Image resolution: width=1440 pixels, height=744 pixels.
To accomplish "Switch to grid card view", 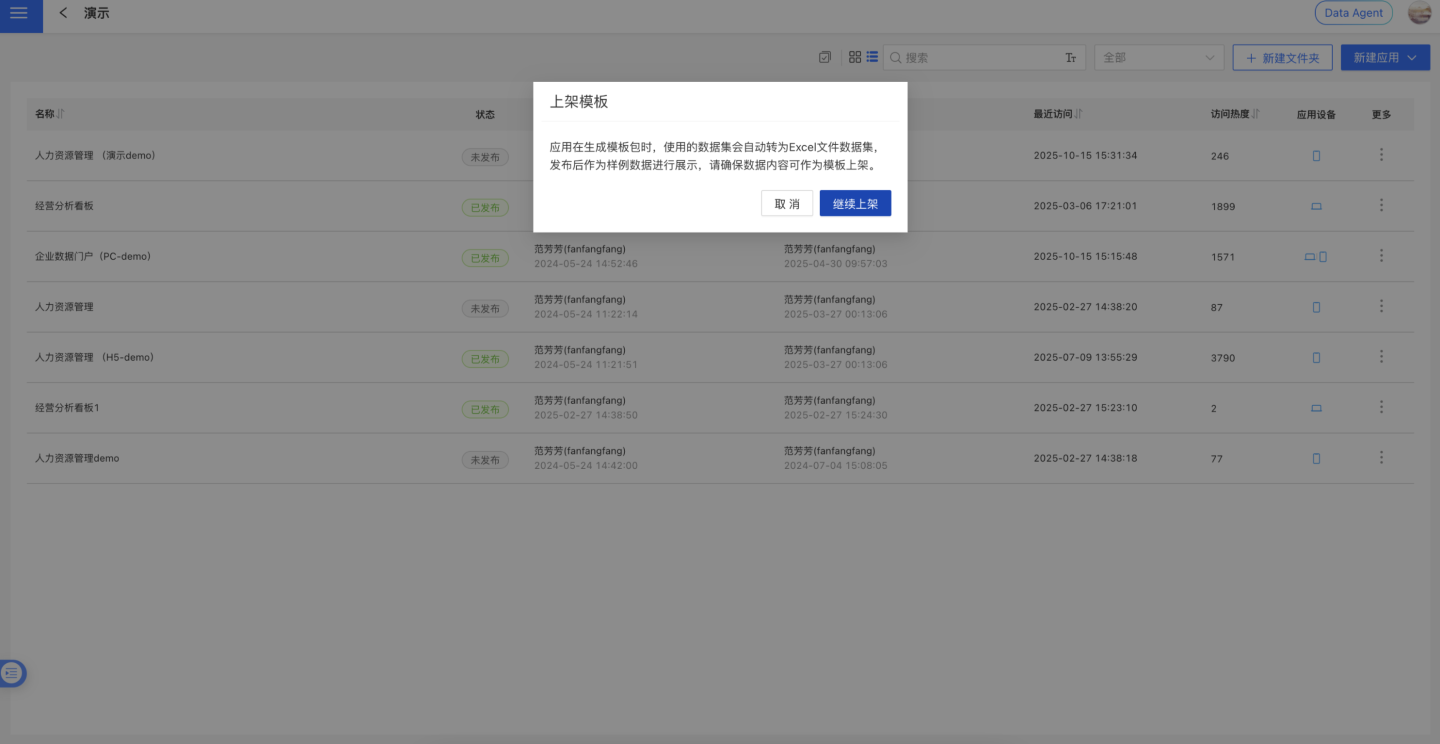I will click(855, 58).
